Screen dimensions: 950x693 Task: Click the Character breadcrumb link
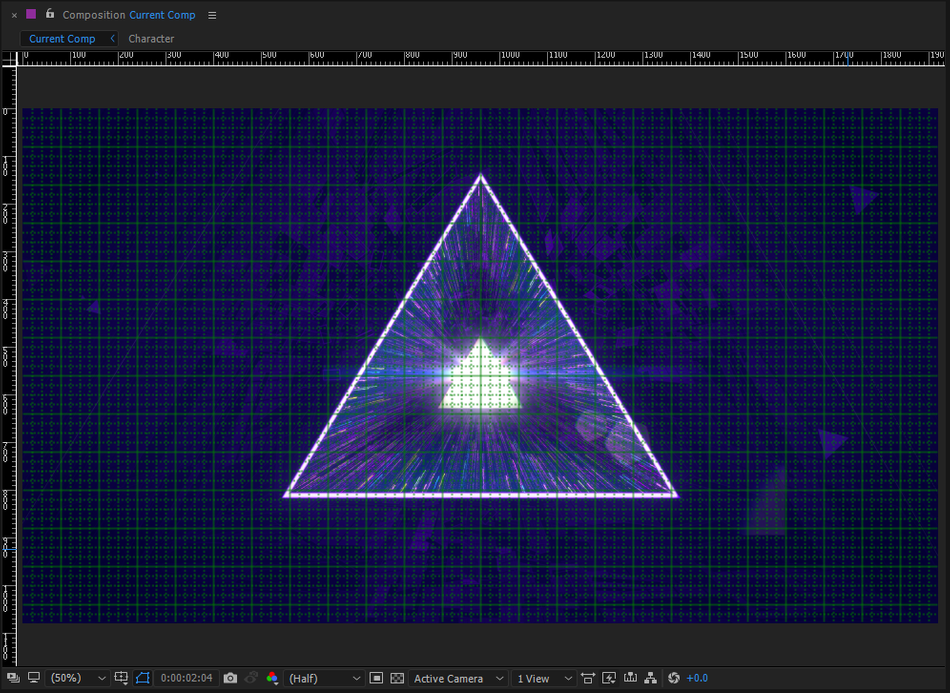[x=151, y=38]
